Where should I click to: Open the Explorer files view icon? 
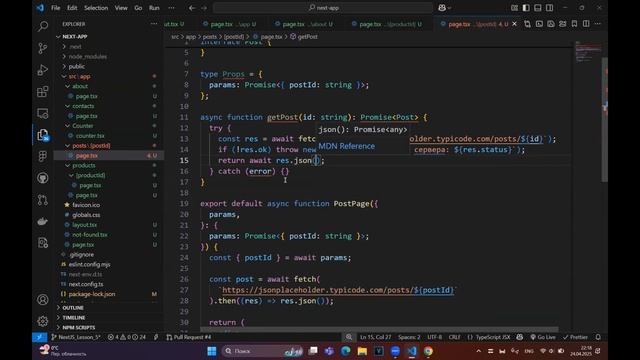(42, 135)
